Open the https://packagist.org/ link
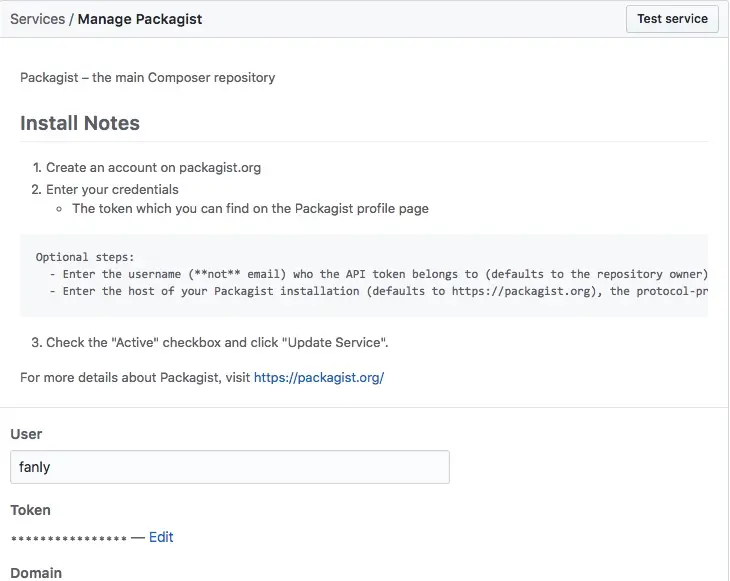 [x=319, y=378]
